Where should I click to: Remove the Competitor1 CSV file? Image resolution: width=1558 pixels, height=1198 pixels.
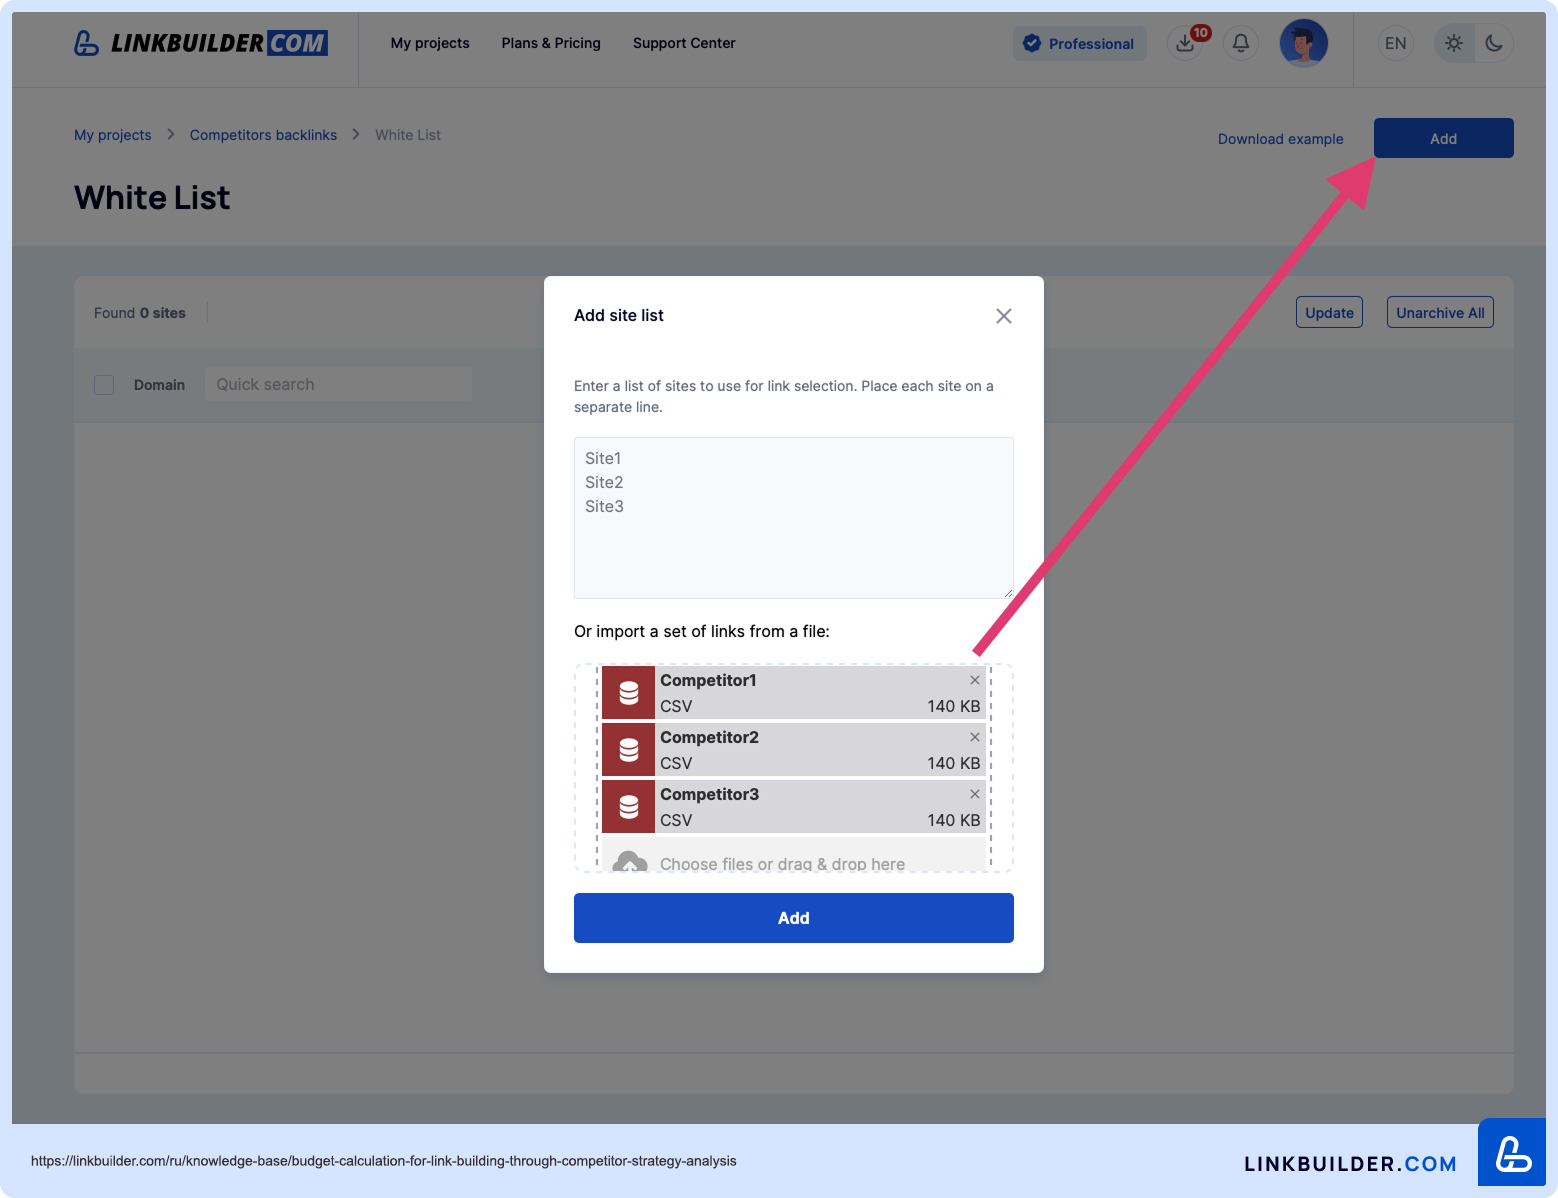[974, 680]
